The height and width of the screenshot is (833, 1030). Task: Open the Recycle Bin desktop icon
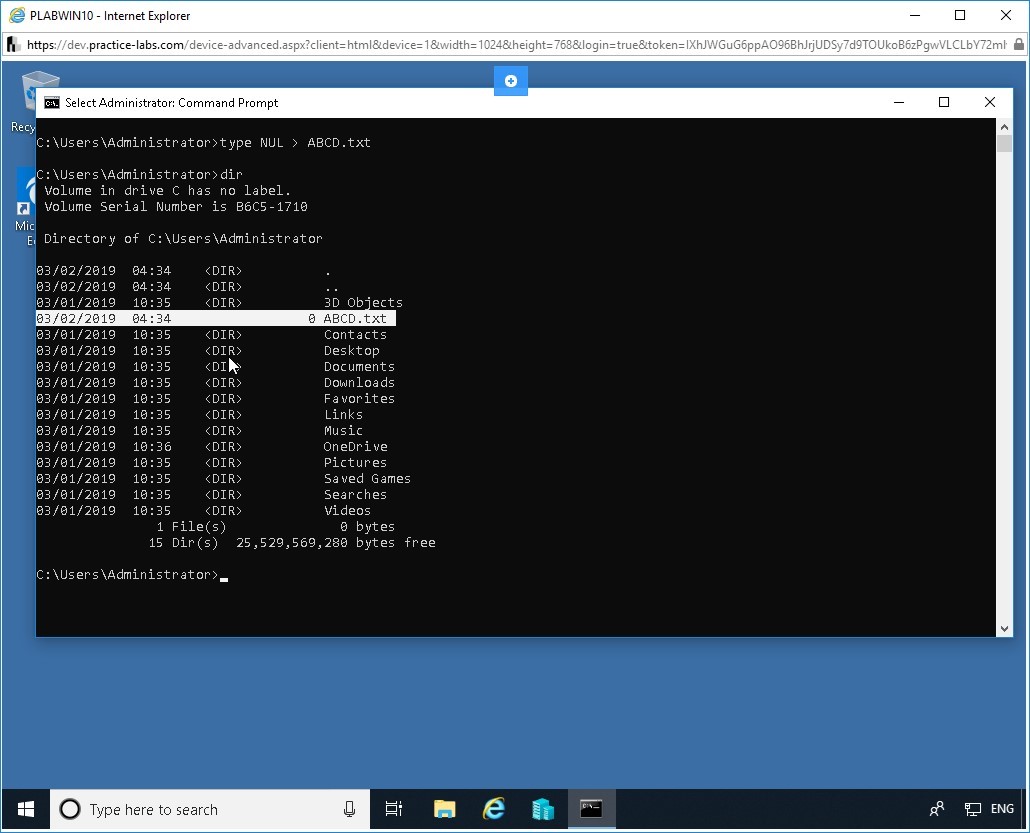[x=31, y=102]
